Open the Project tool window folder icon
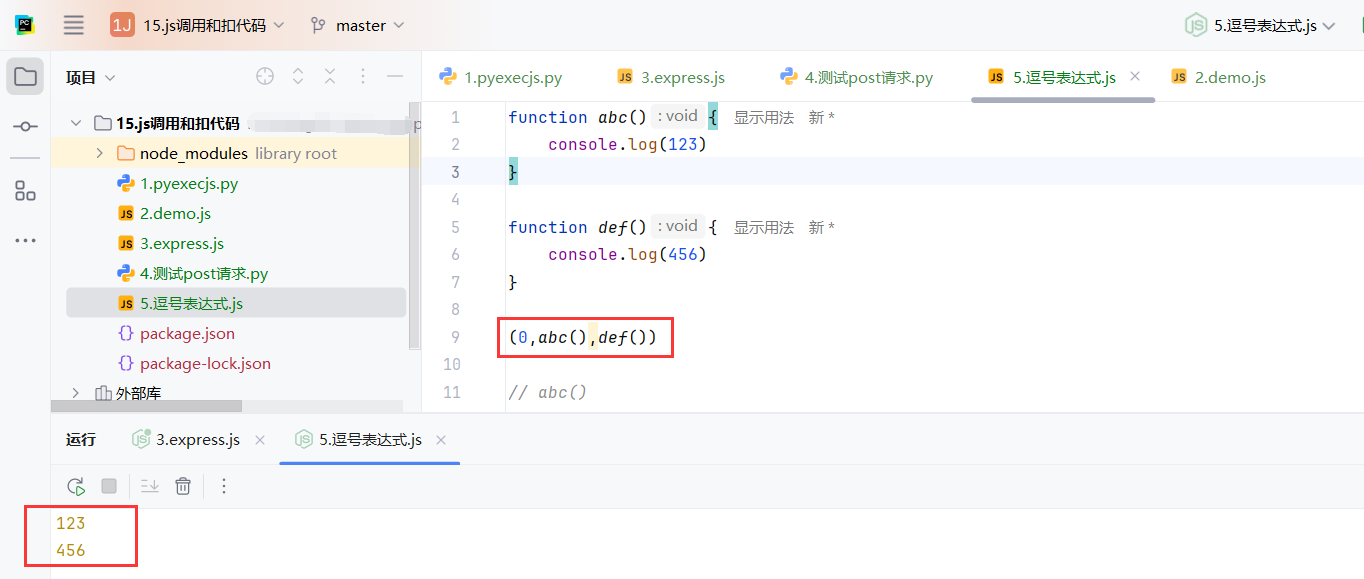This screenshot has width=1364, height=579. pyautogui.click(x=25, y=77)
